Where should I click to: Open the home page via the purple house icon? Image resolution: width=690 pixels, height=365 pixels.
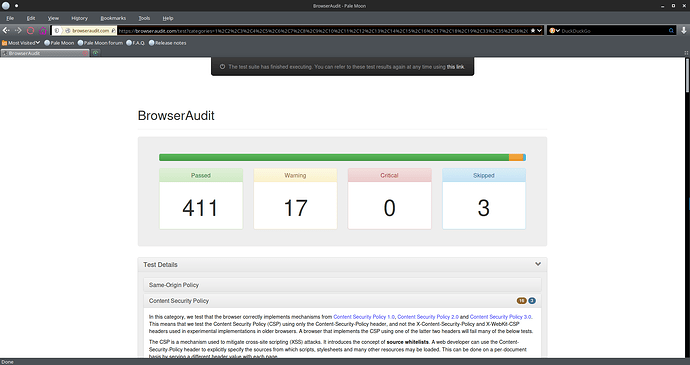point(43,30)
